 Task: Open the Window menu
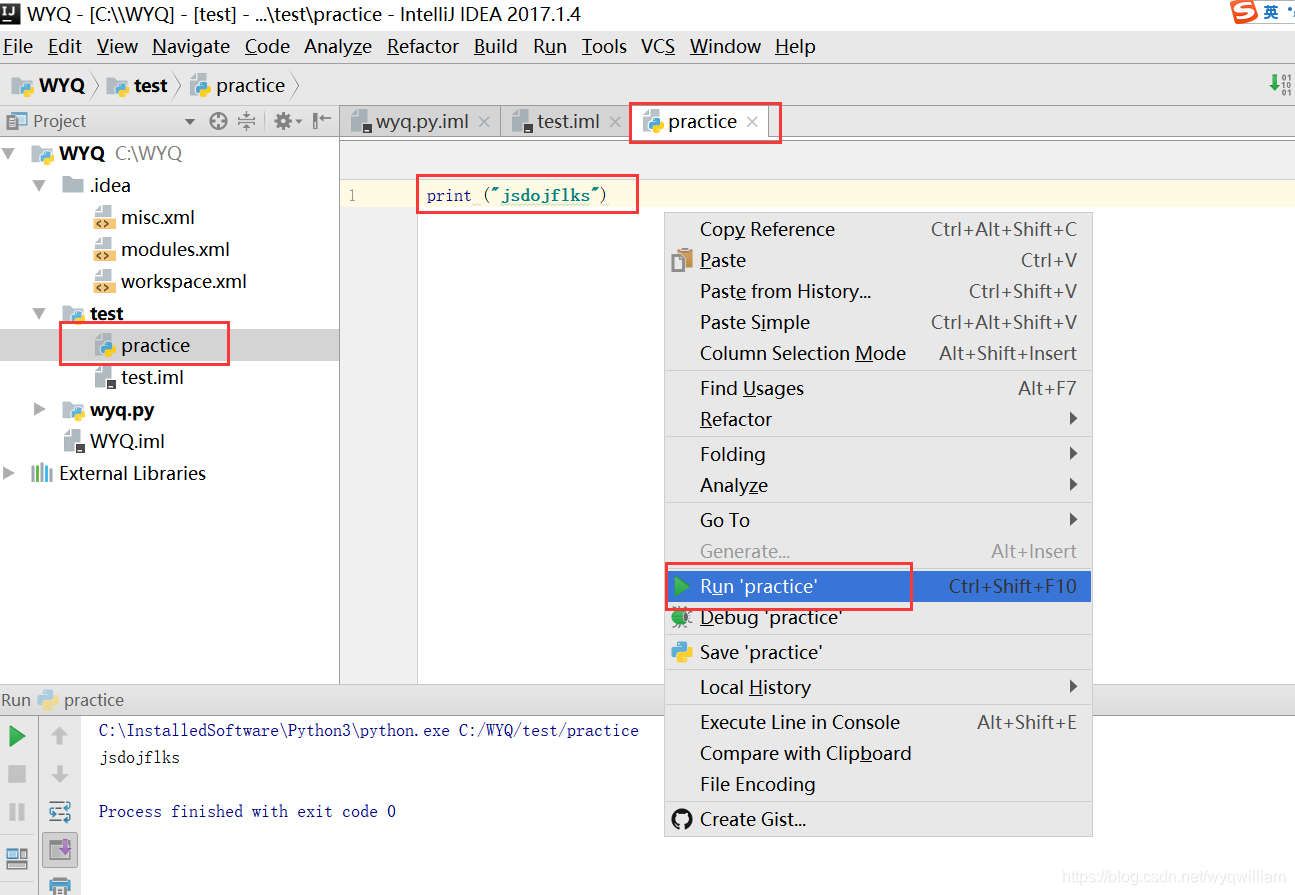pos(725,47)
